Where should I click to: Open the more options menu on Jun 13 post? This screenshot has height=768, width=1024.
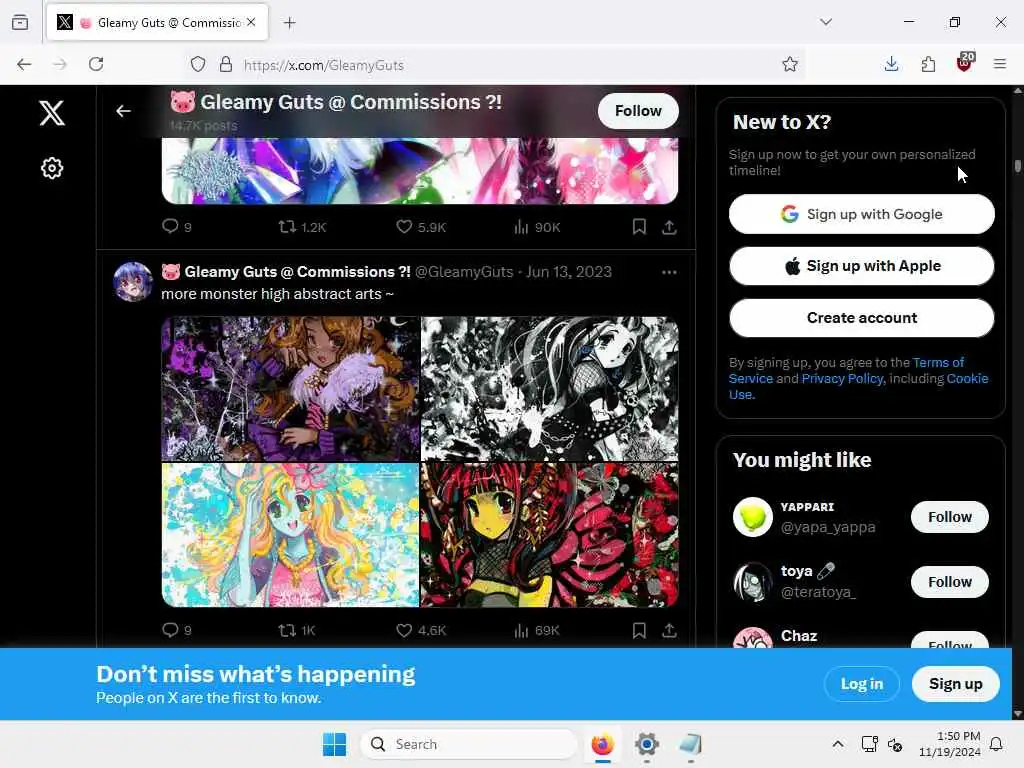click(669, 272)
